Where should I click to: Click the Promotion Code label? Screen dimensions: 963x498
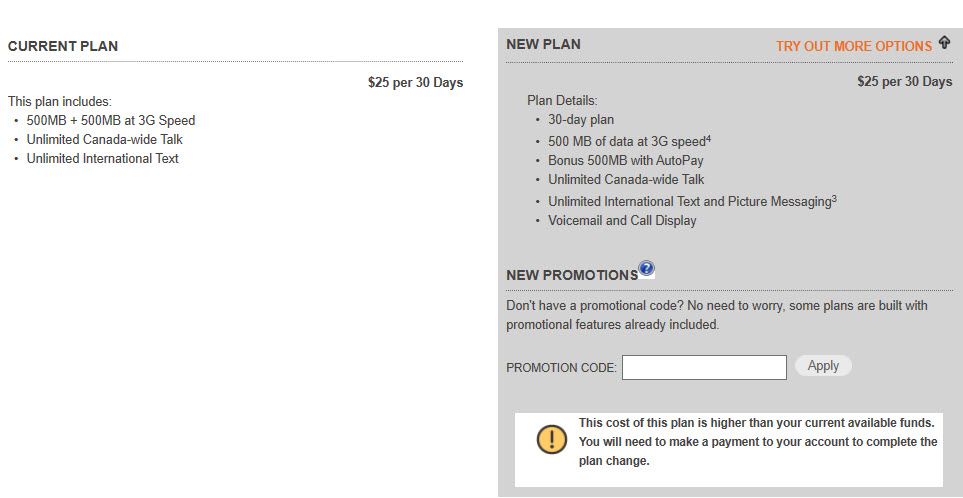[x=561, y=368]
